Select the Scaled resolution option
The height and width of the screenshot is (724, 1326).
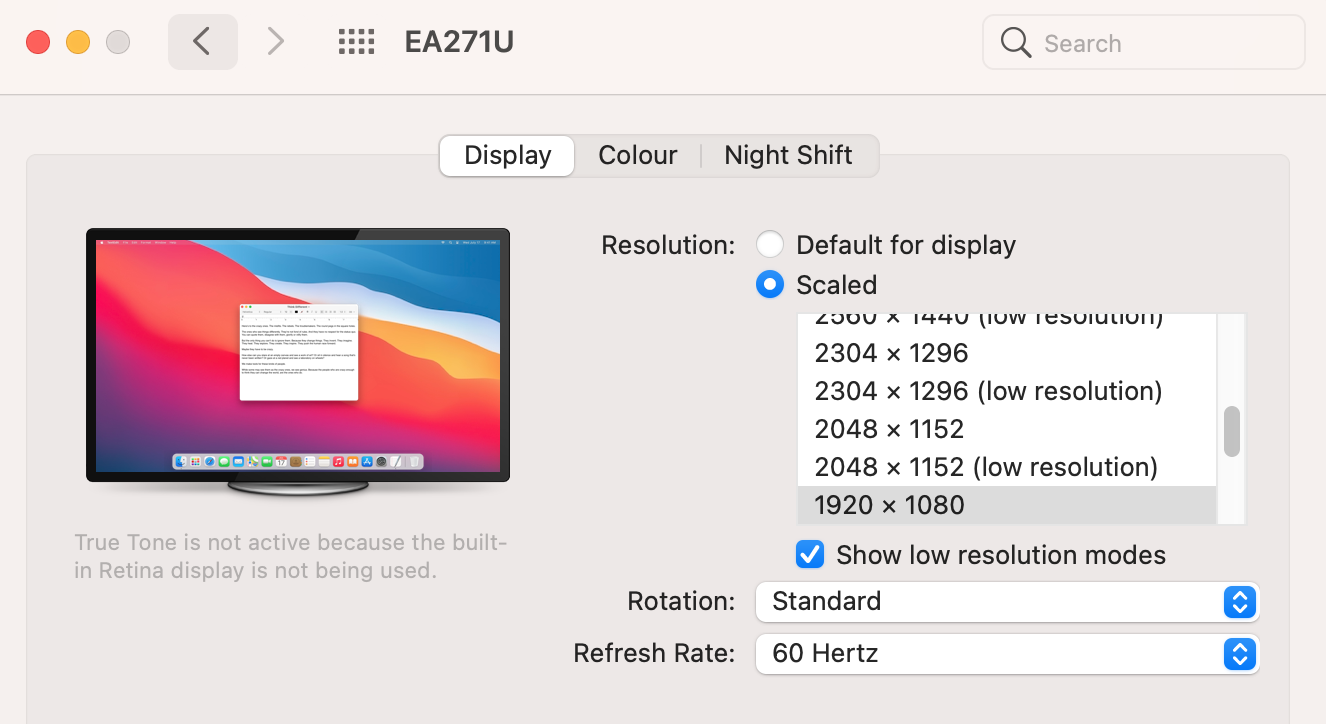click(769, 285)
